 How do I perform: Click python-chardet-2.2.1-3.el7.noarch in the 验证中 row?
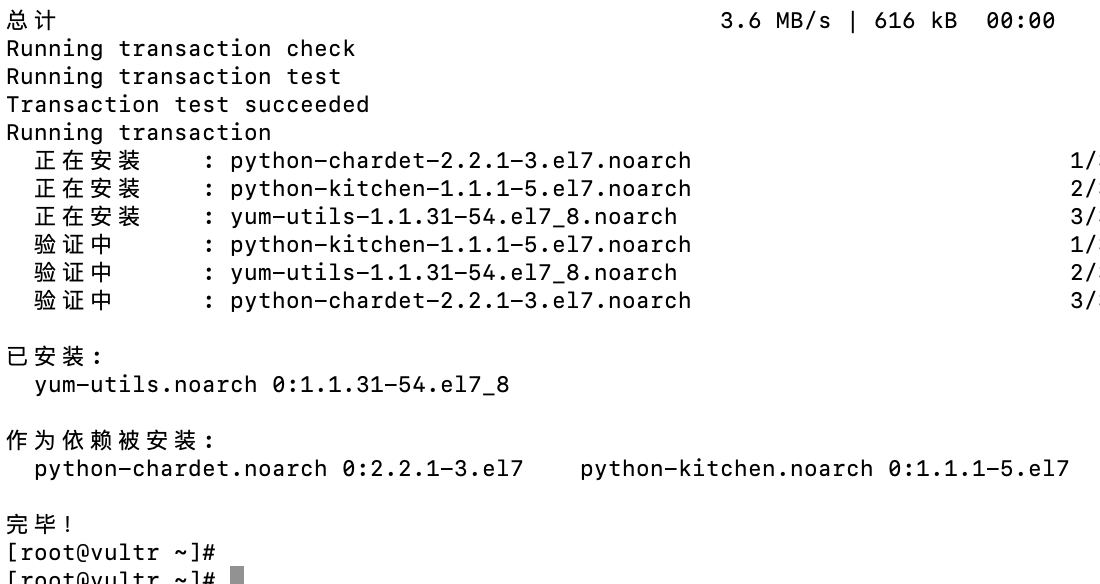coord(460,301)
